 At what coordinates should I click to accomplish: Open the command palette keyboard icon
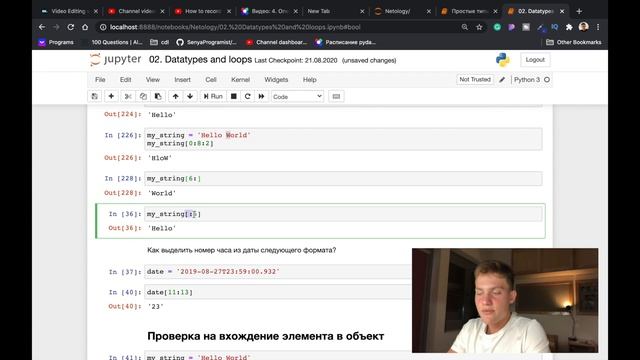[336, 96]
